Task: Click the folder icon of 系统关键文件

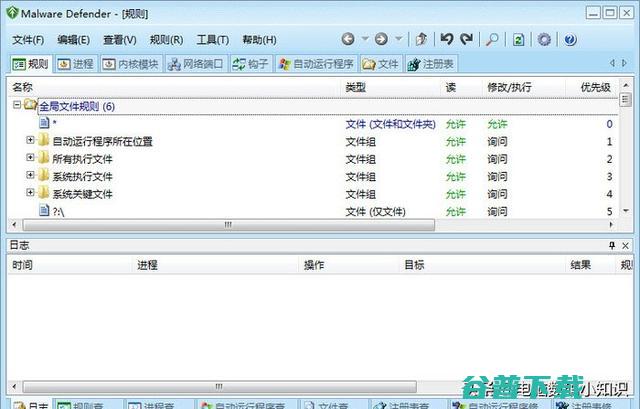Action: (x=44, y=193)
